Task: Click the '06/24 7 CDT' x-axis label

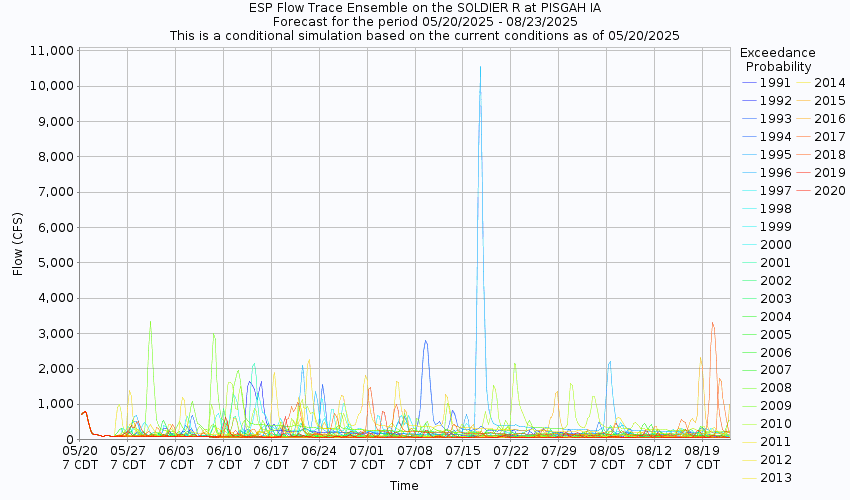Action: click(319, 458)
